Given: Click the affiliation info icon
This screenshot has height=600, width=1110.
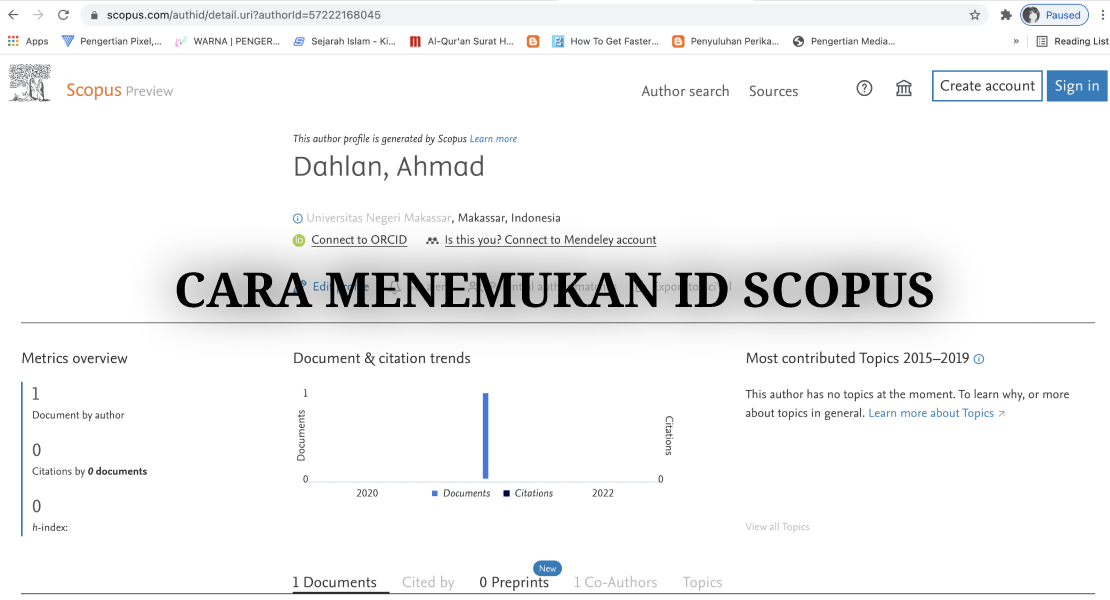Looking at the screenshot, I should point(297,219).
